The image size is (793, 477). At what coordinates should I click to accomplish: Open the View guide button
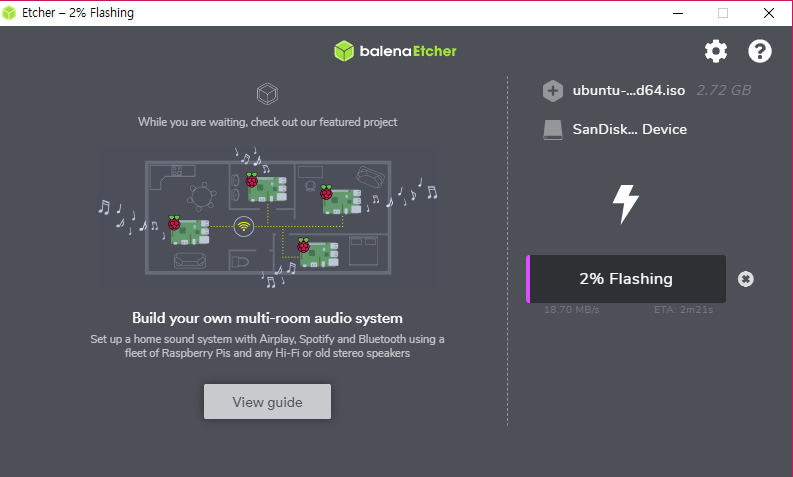(x=267, y=402)
